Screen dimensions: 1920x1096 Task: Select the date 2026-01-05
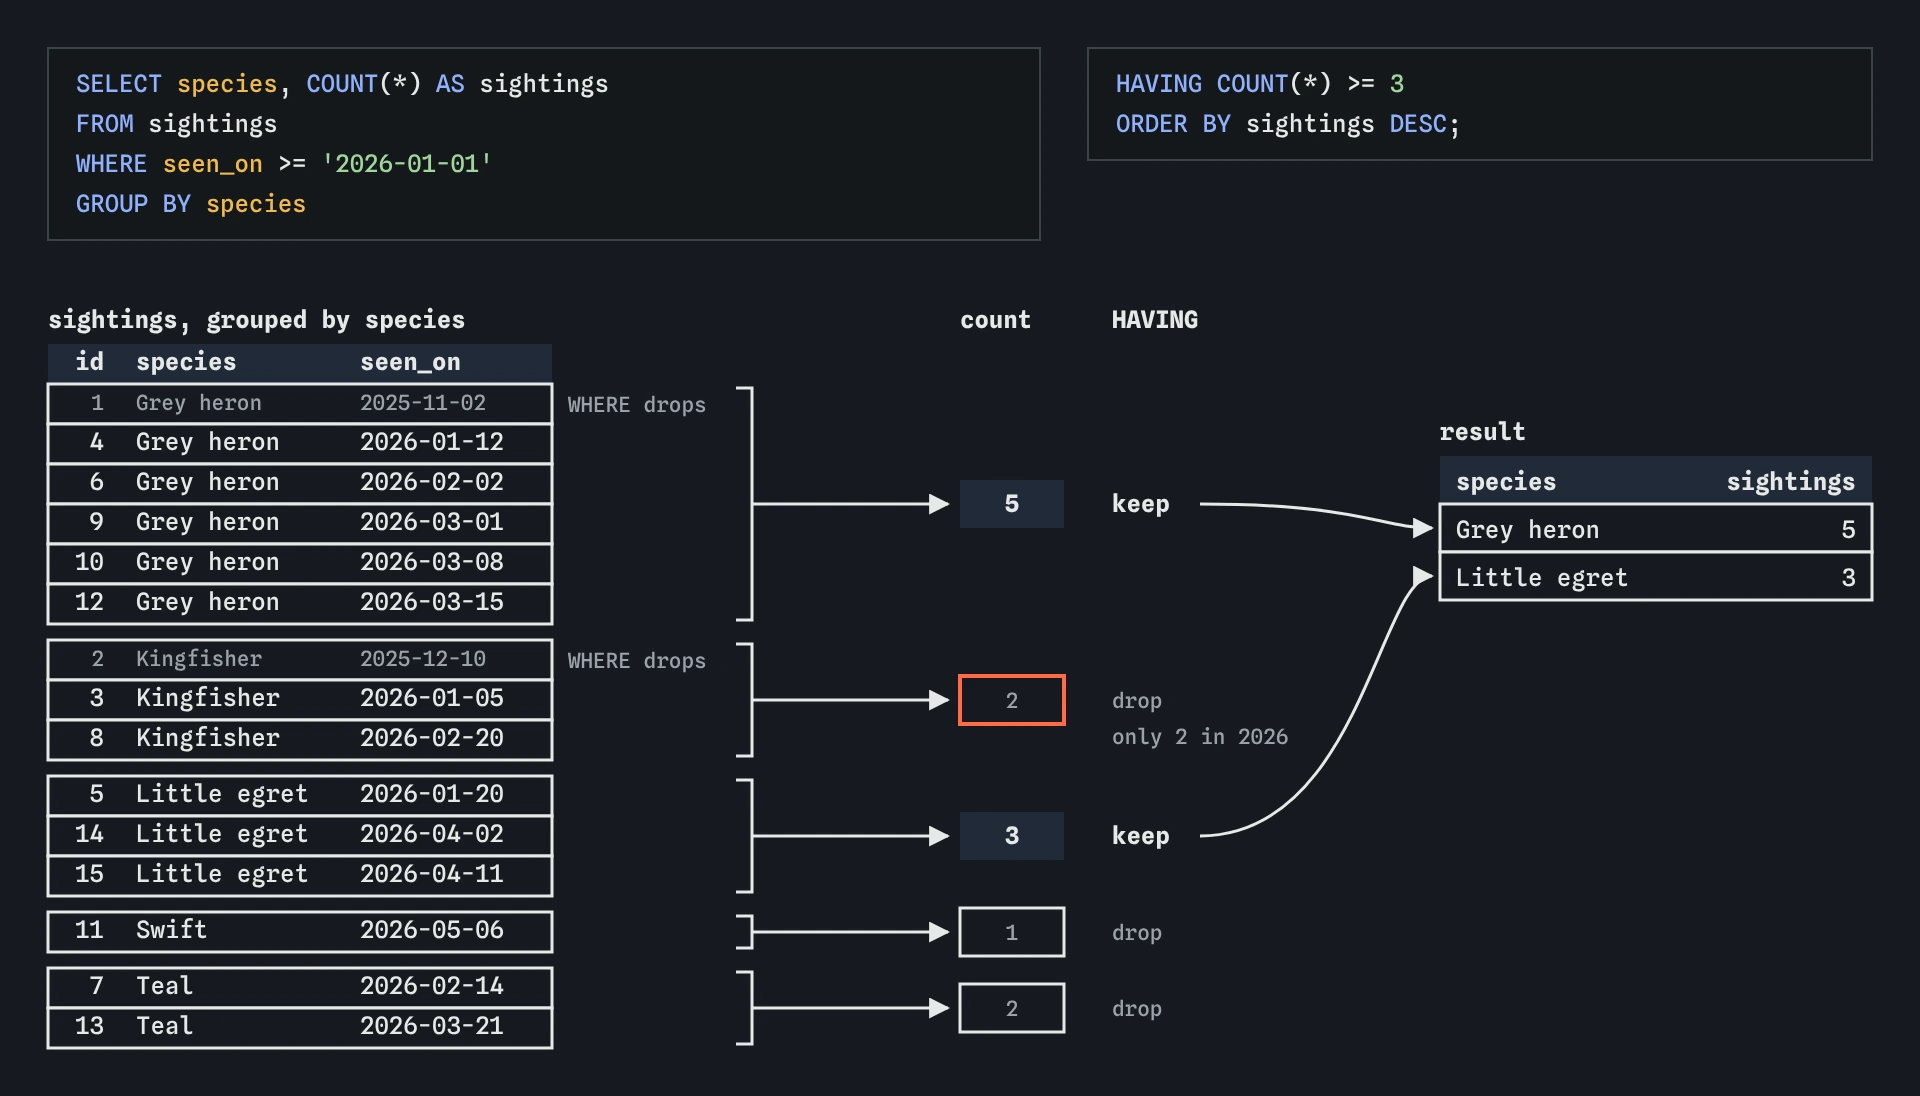(431, 698)
